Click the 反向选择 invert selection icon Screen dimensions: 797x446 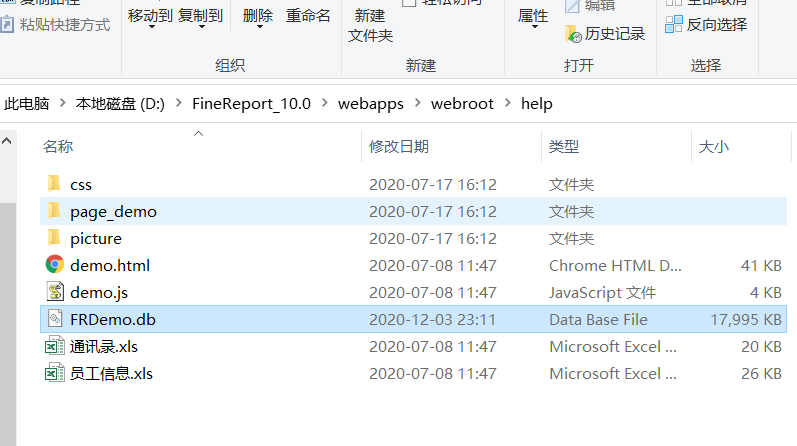click(673, 24)
